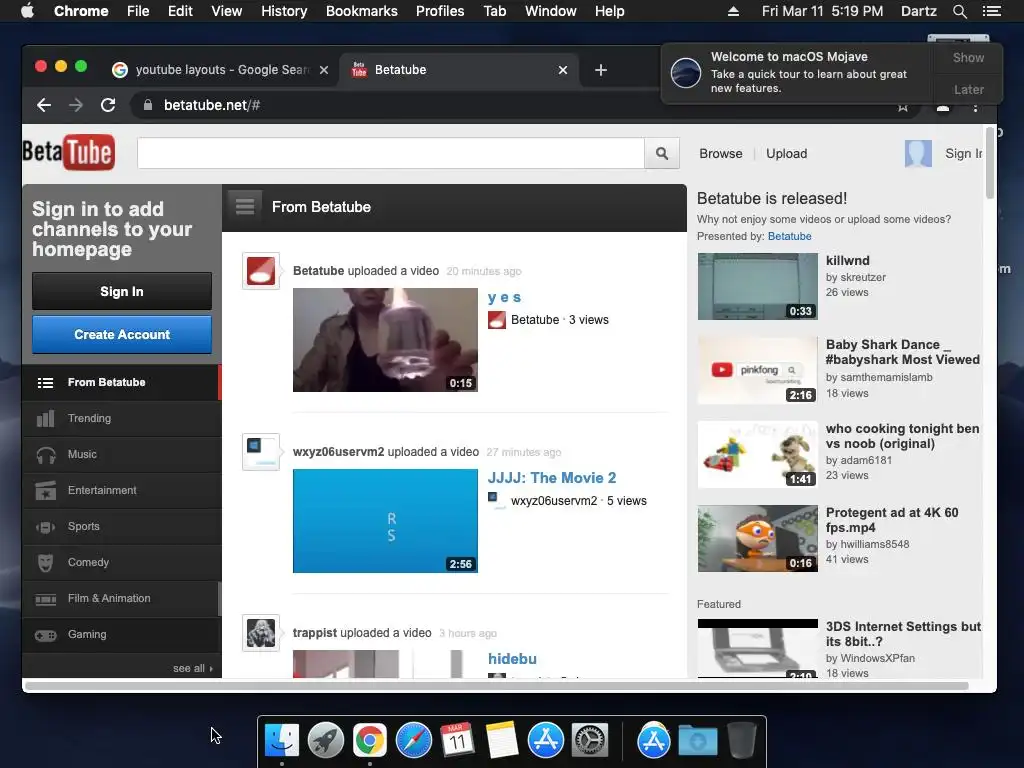Open Finder from the dock
1024x768 pixels.
click(x=282, y=741)
